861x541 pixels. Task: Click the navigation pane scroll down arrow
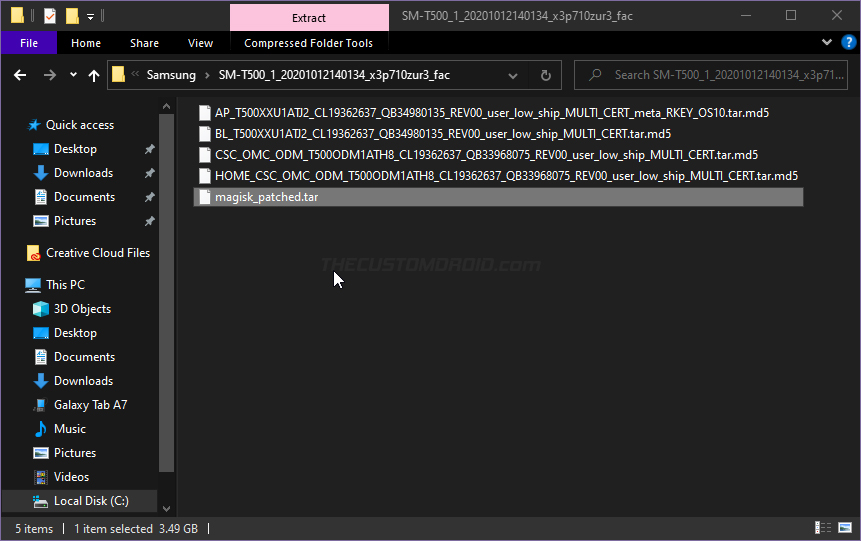pos(166,509)
